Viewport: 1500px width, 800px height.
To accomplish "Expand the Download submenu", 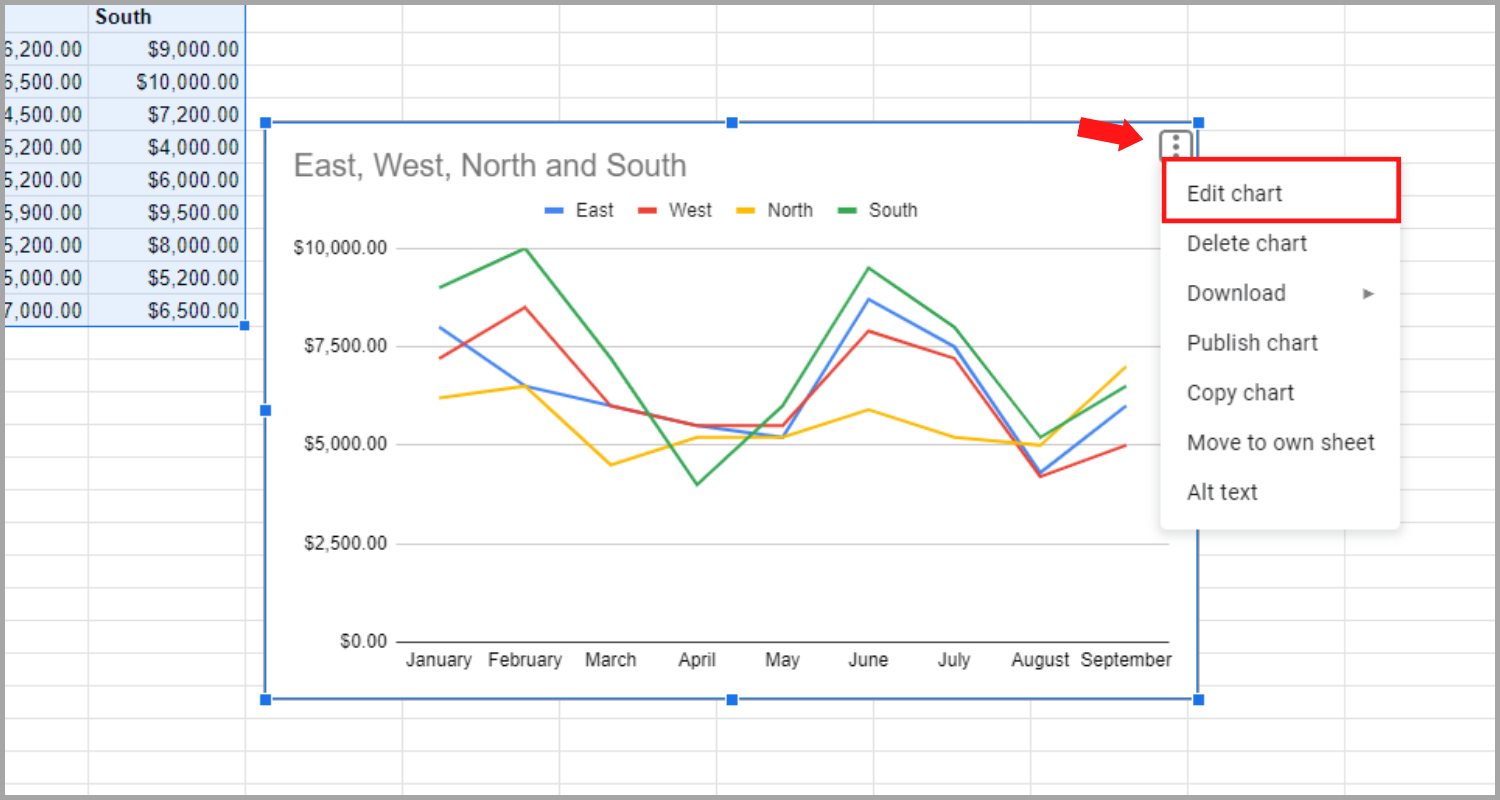I will (1236, 293).
